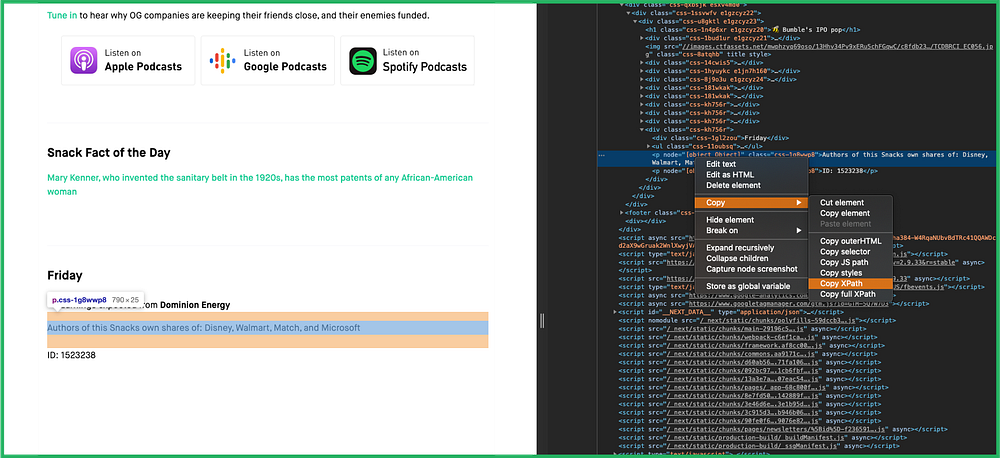Choose Copy element in the submenu
Screen dimensions: 1000x458
844,213
